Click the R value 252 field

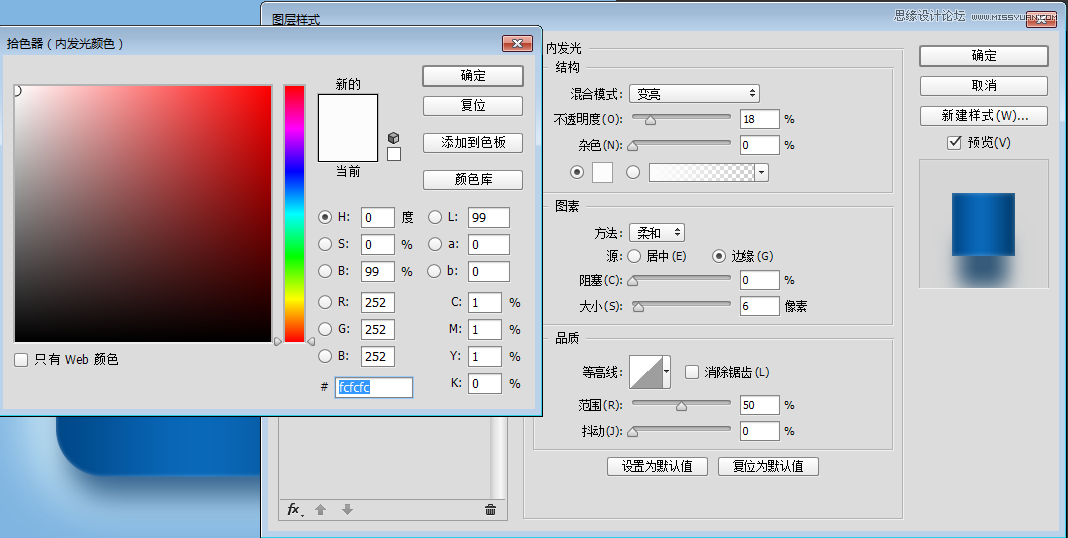[x=378, y=302]
